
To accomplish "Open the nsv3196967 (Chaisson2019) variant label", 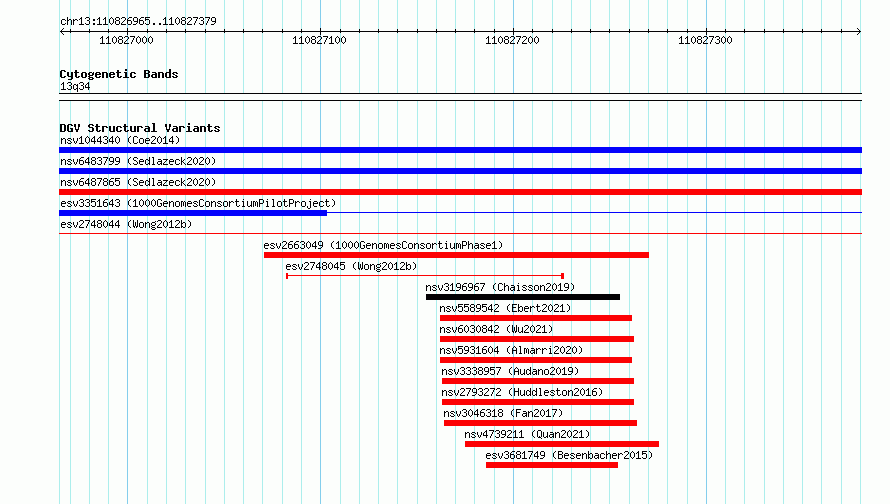I will click(x=500, y=287).
